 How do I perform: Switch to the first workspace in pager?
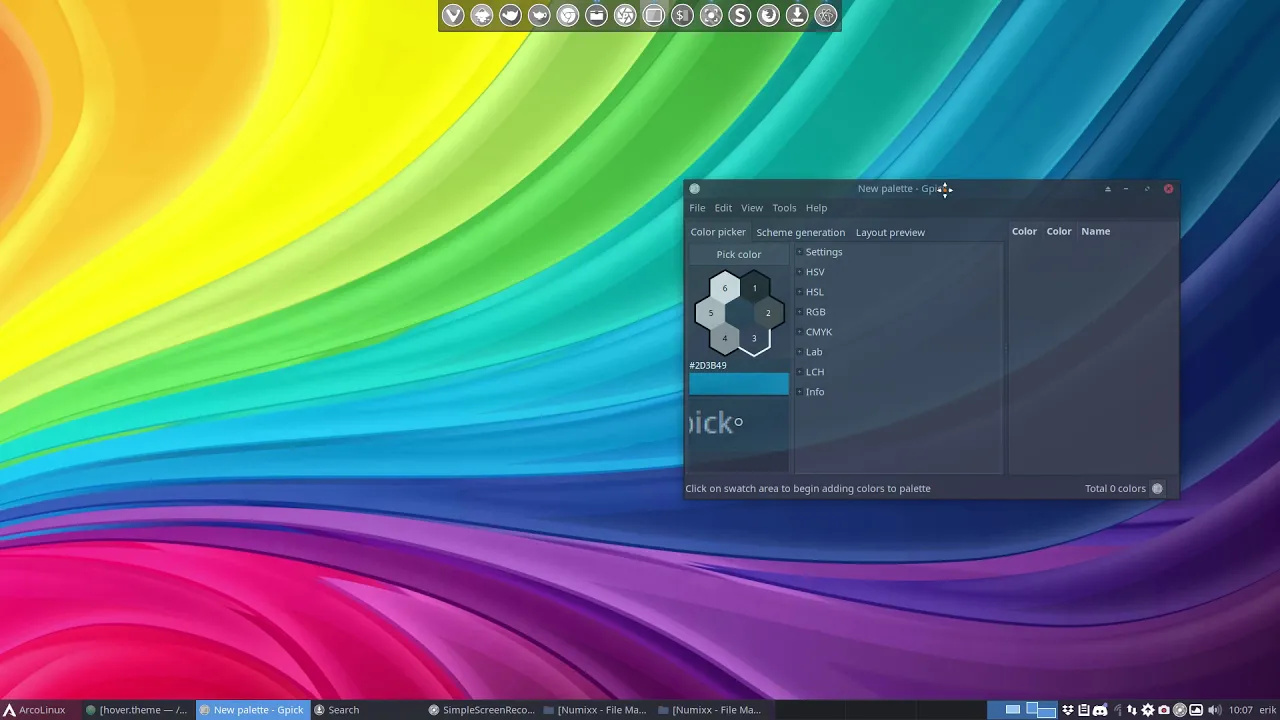click(x=1006, y=710)
